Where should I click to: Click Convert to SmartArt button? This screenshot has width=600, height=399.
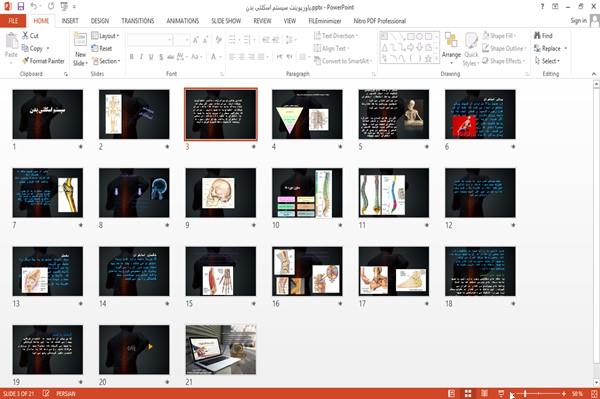342,61
